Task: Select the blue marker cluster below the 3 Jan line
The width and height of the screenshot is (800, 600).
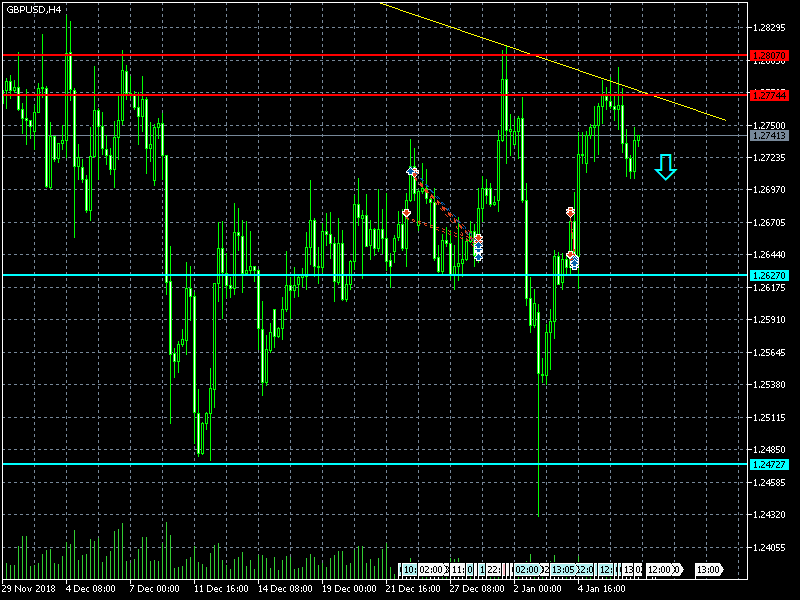Action: pos(573,262)
